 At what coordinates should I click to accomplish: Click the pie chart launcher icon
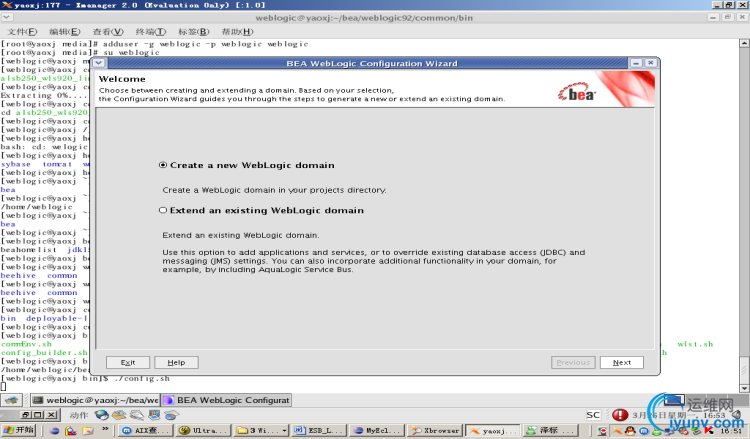(x=171, y=415)
